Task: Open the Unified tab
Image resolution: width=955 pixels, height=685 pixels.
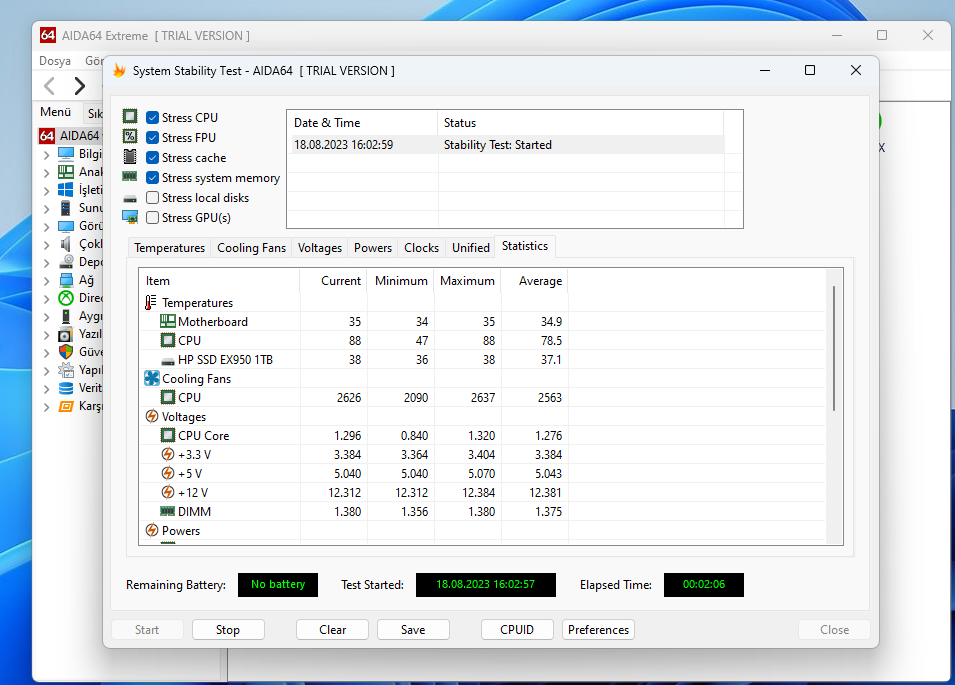Action: (x=471, y=248)
